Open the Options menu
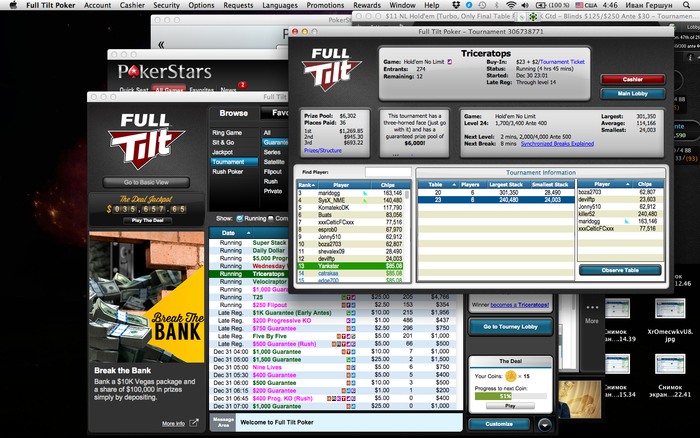700x438 pixels. point(201,5)
